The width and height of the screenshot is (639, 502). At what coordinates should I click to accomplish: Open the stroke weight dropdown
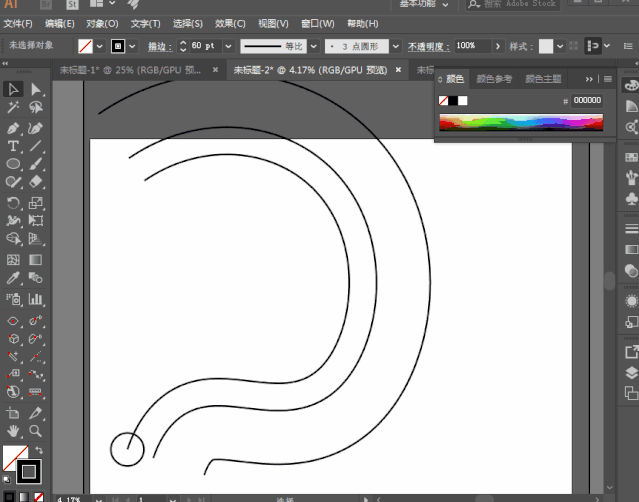tap(228, 46)
